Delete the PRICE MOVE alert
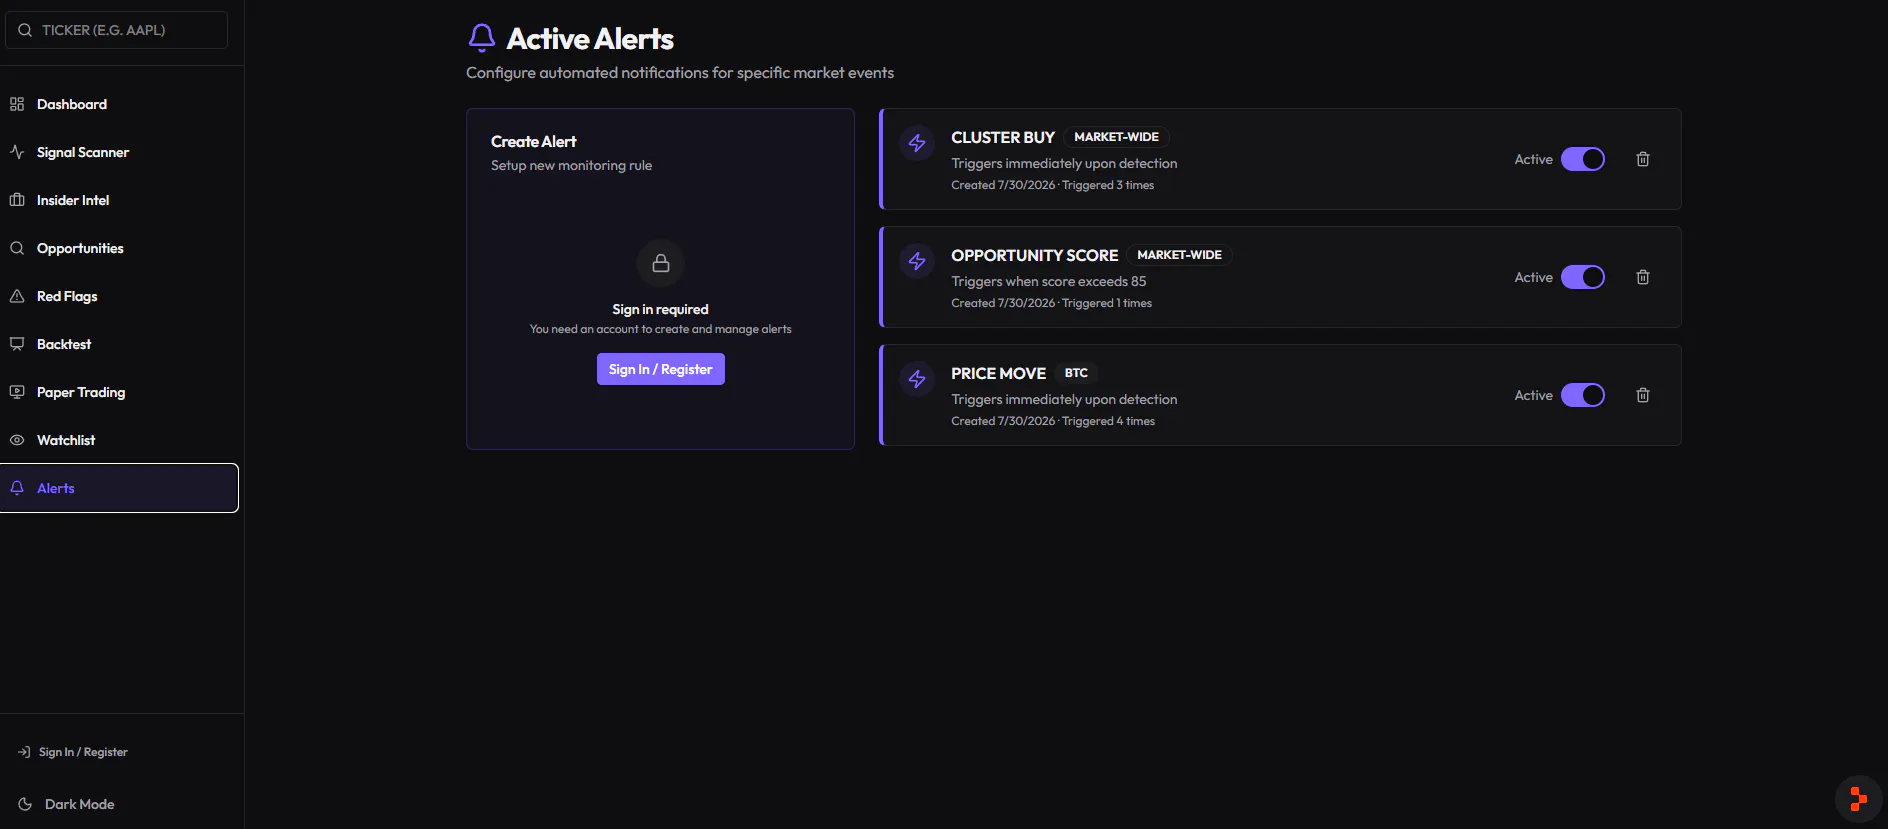The width and height of the screenshot is (1888, 829). point(1643,395)
